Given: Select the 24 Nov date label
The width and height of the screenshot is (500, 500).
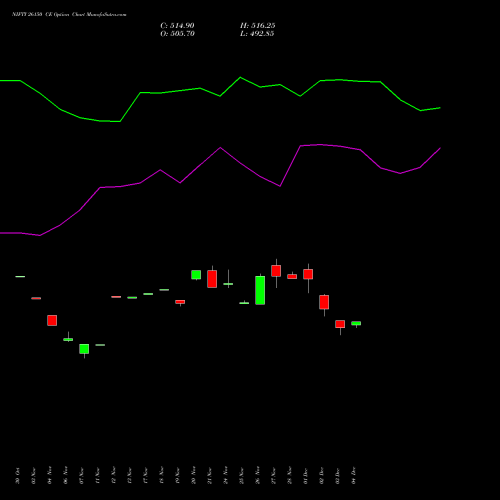Looking at the screenshot, I should (226, 476).
